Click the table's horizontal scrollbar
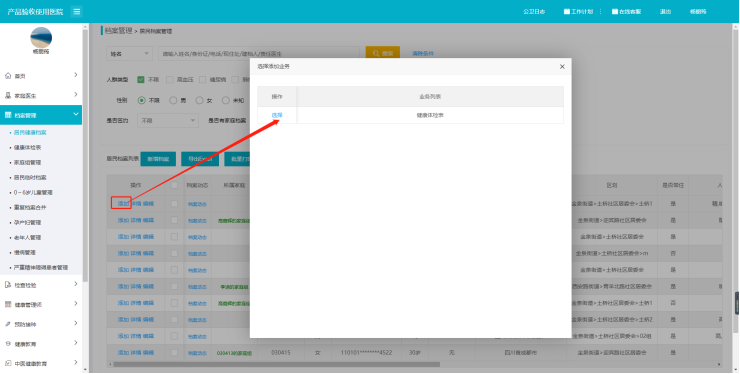The width and height of the screenshot is (740, 374). click(x=276, y=365)
